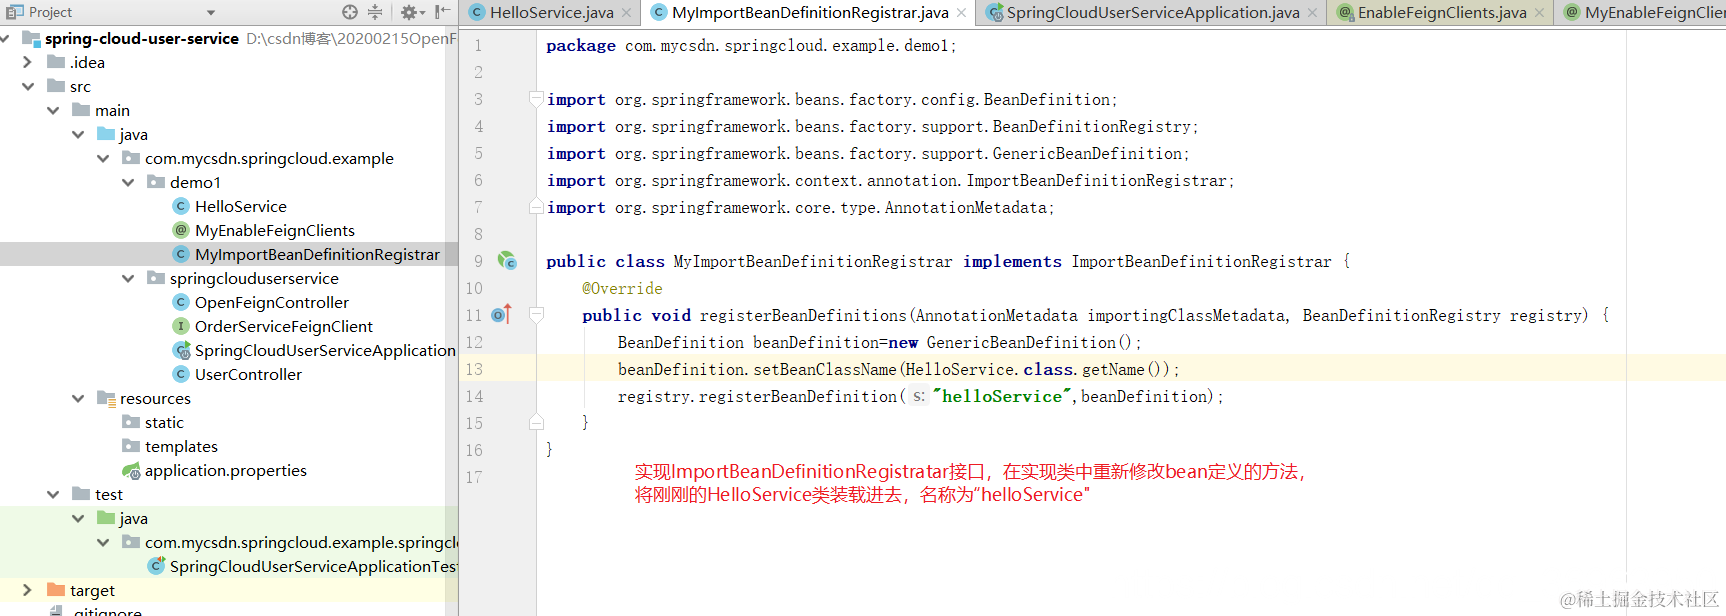Select HelloService class in project tree
The width and height of the screenshot is (1726, 616).
pos(241,206)
